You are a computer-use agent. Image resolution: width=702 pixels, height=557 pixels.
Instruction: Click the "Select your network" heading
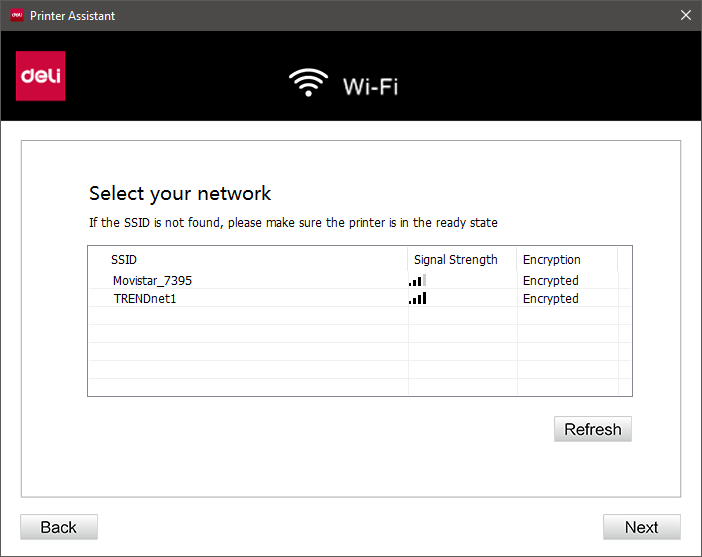[180, 193]
